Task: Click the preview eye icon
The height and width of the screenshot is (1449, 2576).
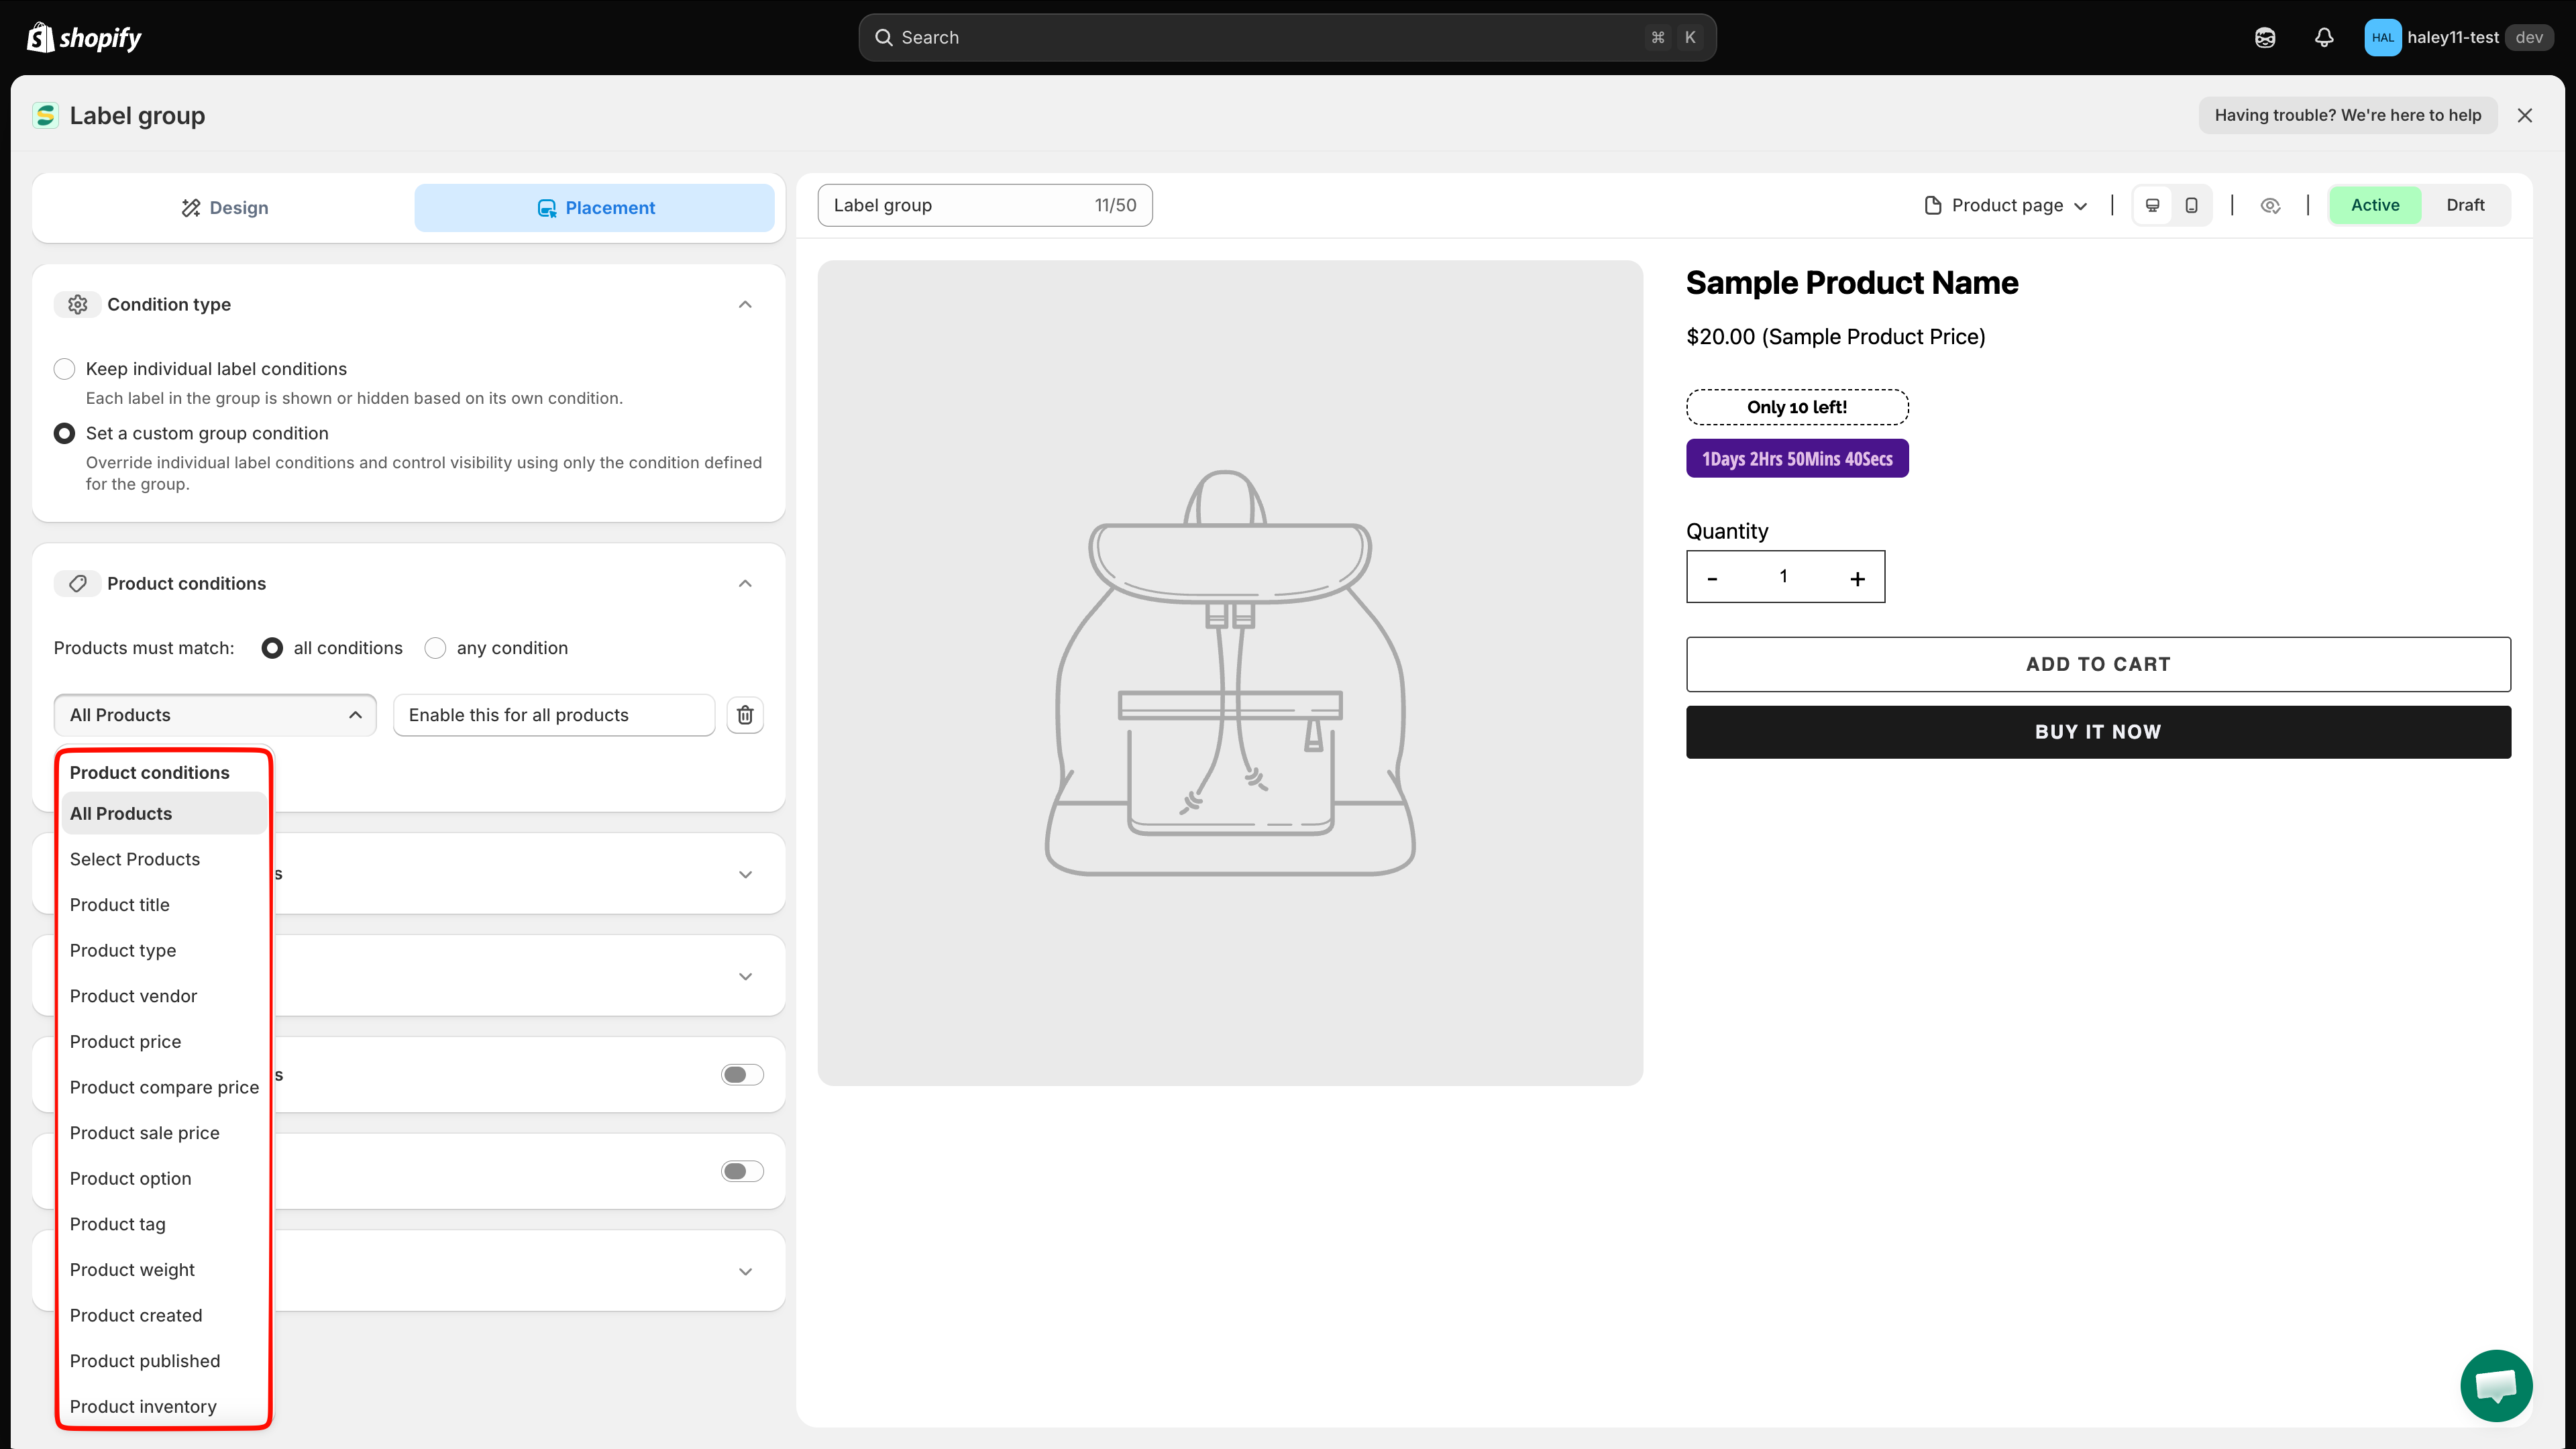Action: pyautogui.click(x=2270, y=205)
